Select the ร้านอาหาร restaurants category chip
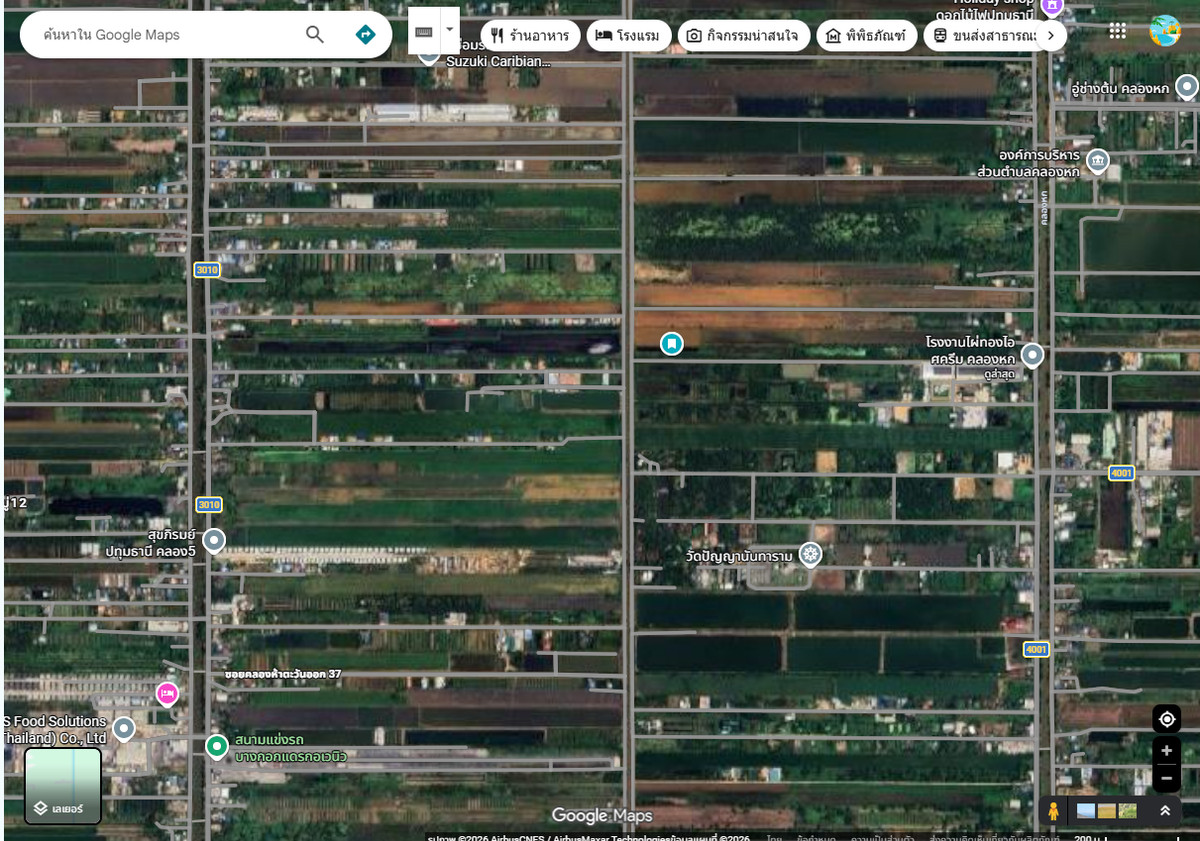Screen dimensions: 1200x841 [530, 36]
